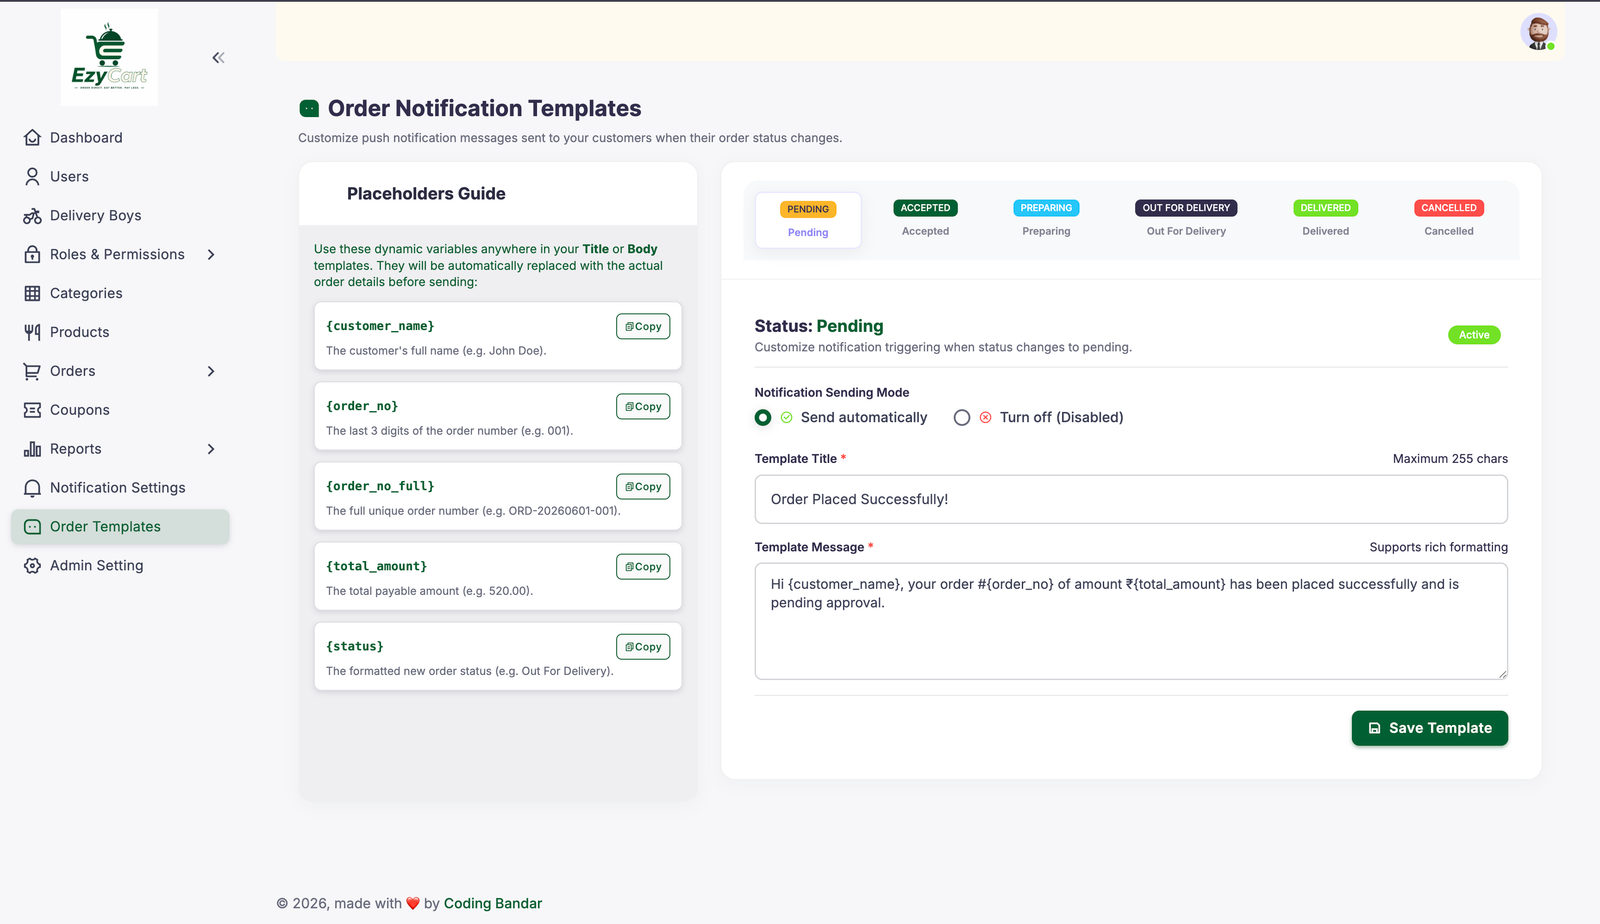This screenshot has height=924, width=1600.
Task: Open the user avatar profile menu
Action: pos(1538,32)
